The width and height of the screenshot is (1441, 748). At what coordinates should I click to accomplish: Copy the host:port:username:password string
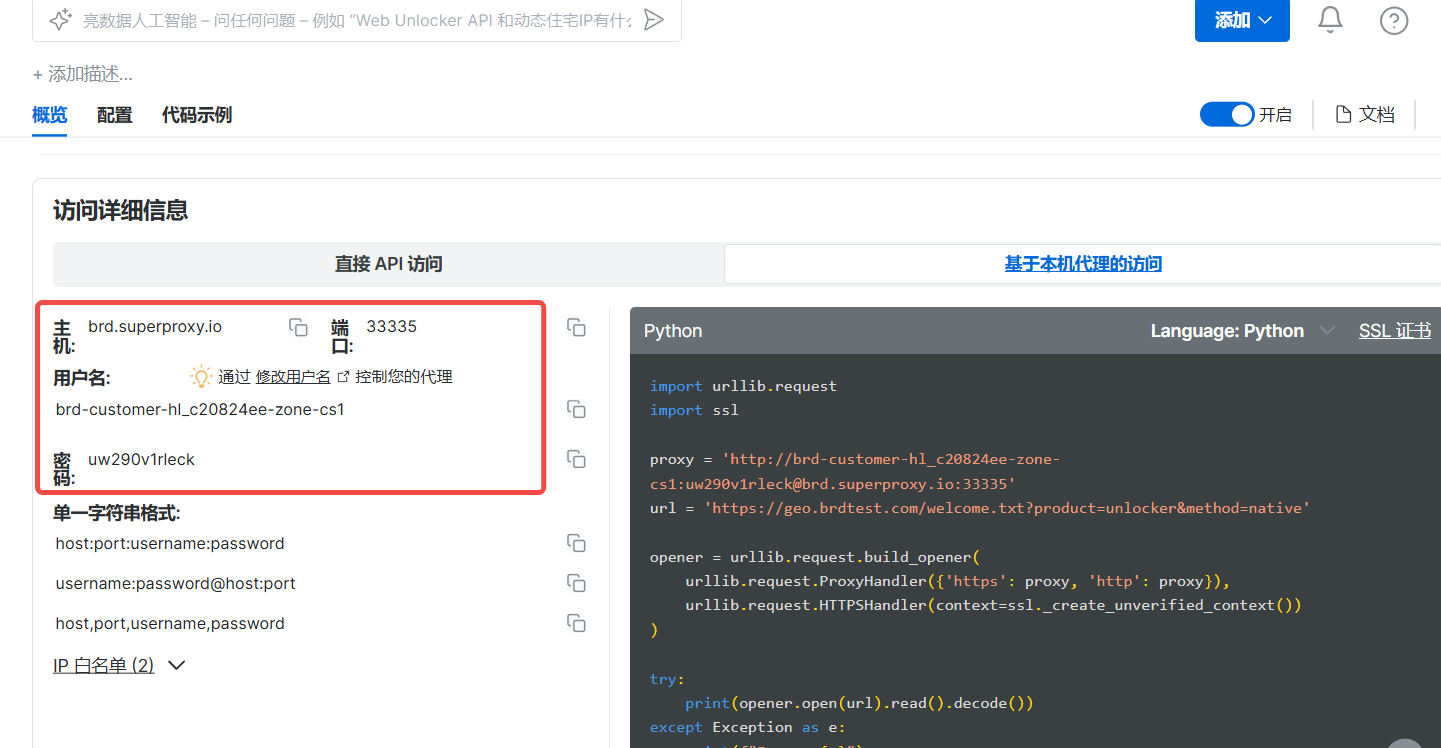point(576,543)
